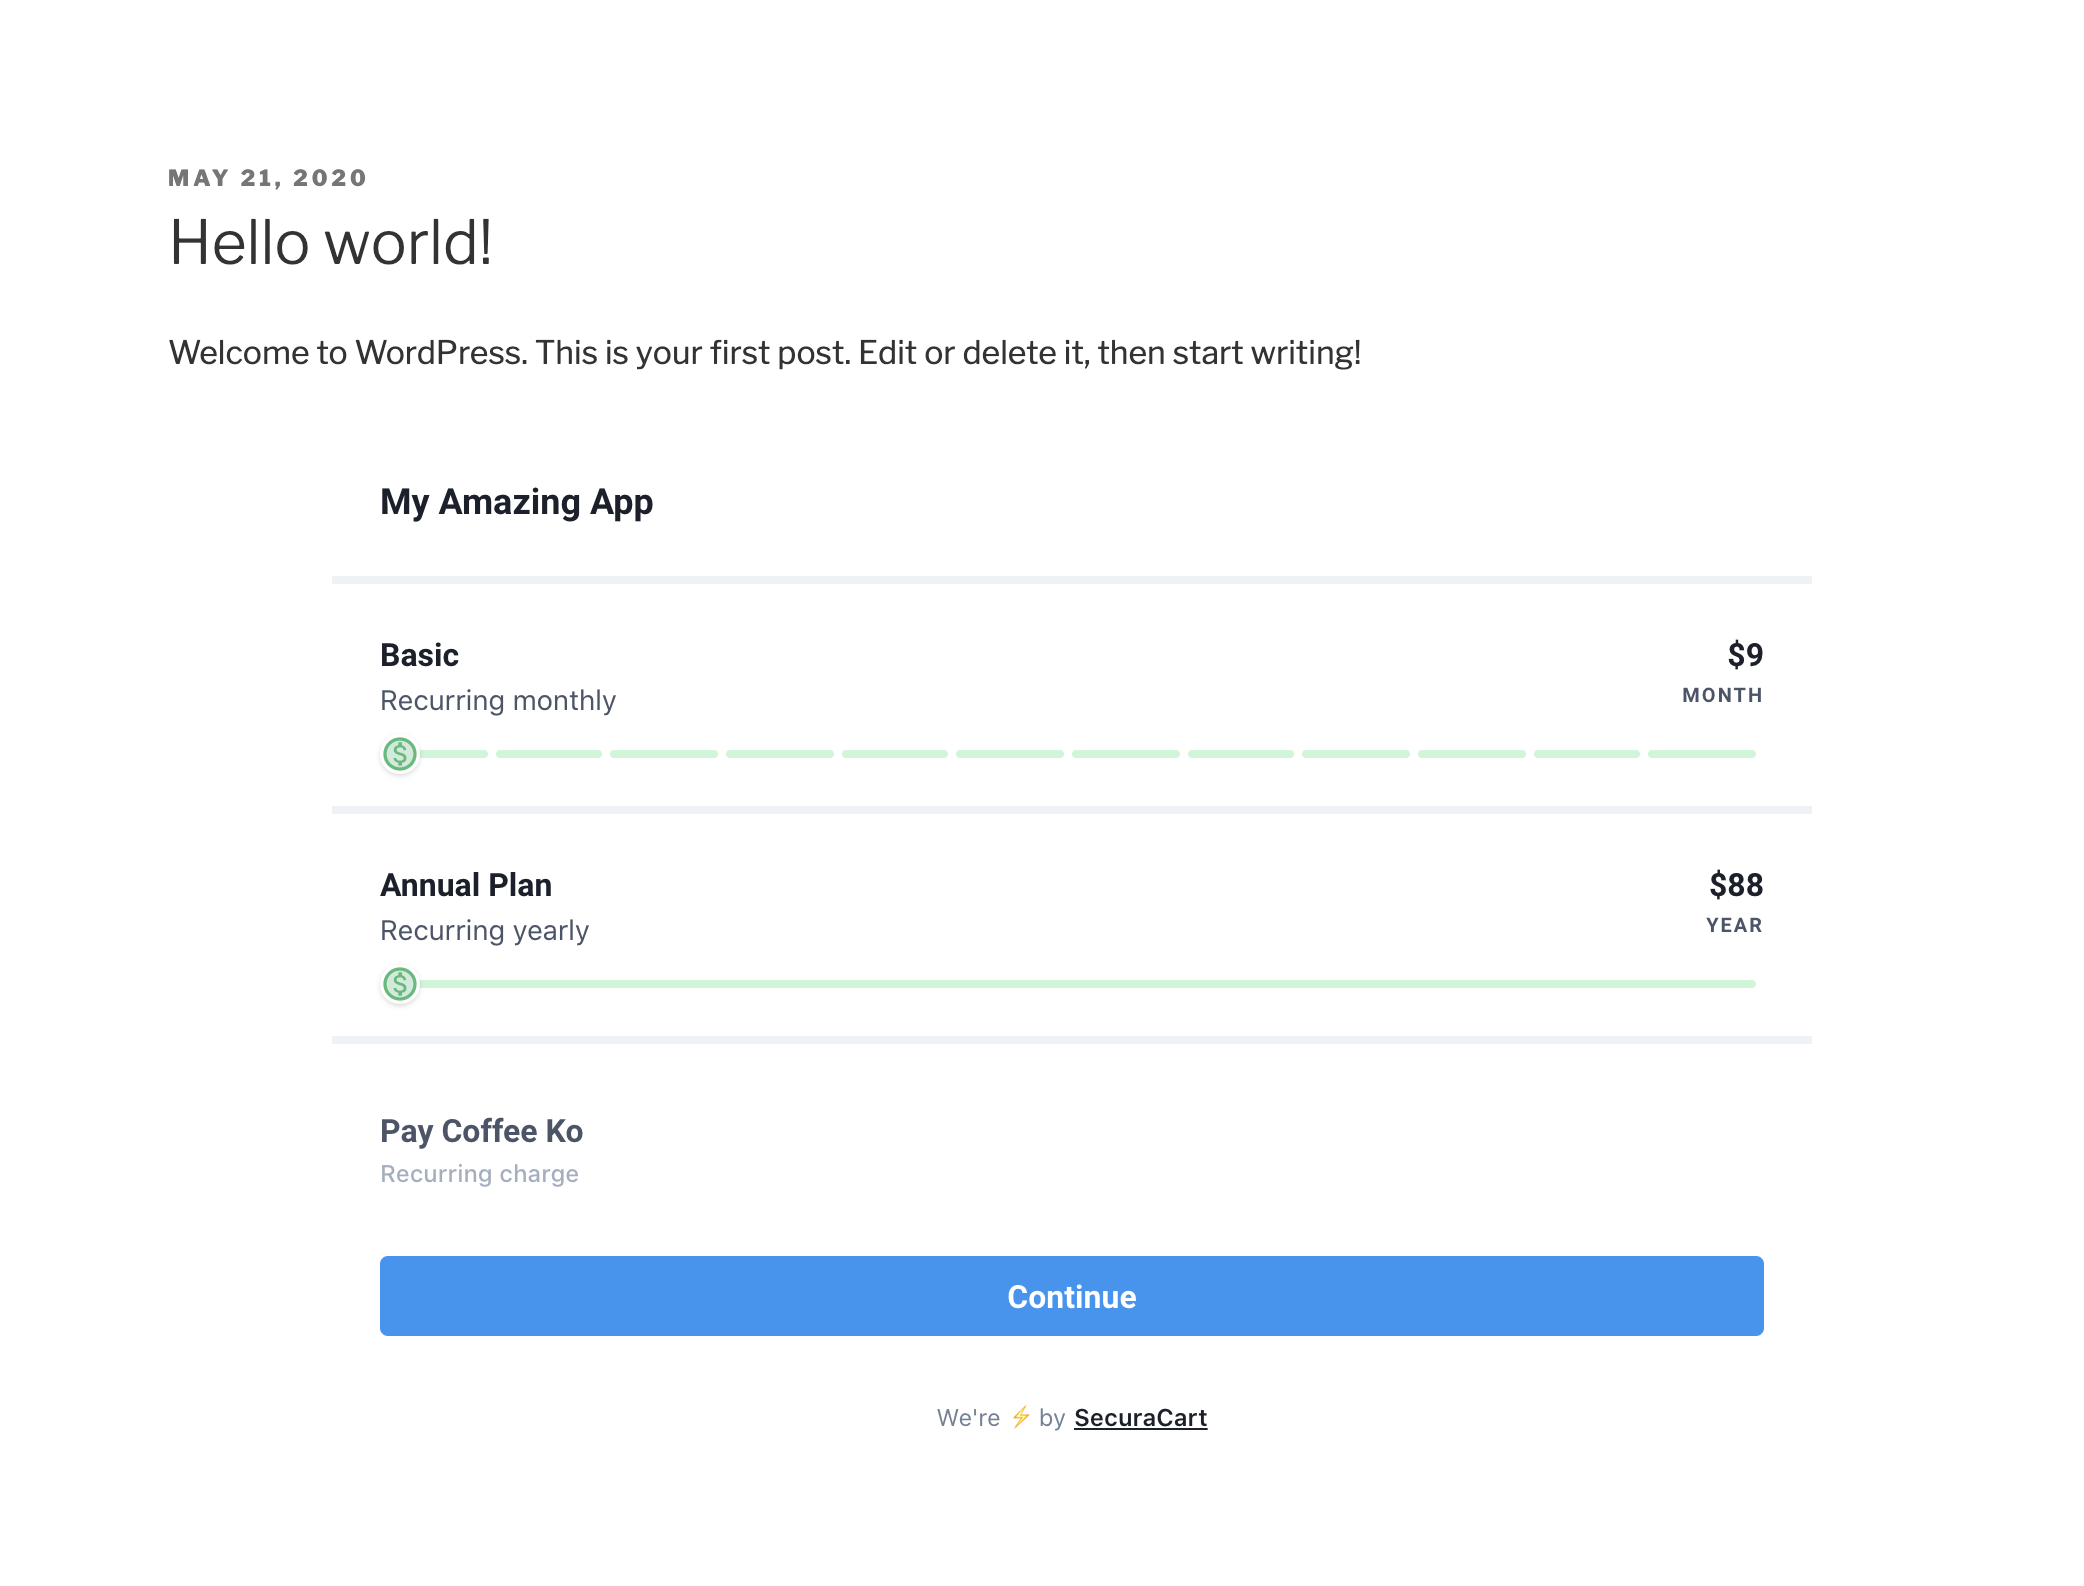Click the Hello world! post title
The image size is (2084, 1586).
pos(331,243)
